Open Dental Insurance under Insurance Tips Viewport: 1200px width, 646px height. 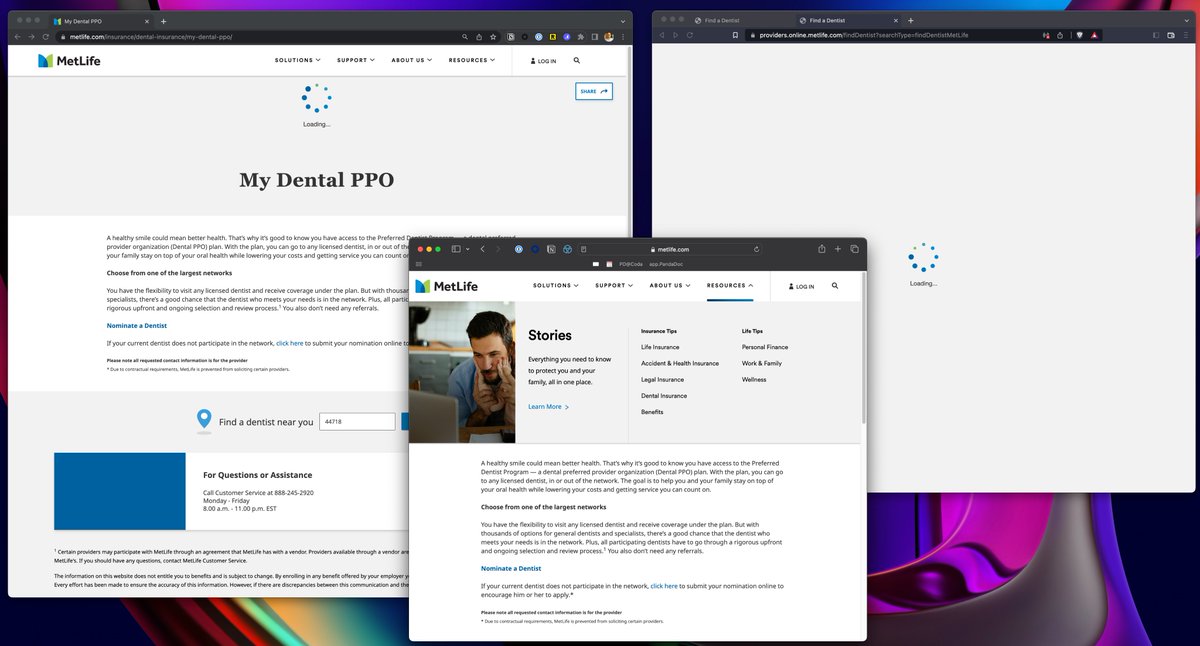664,396
